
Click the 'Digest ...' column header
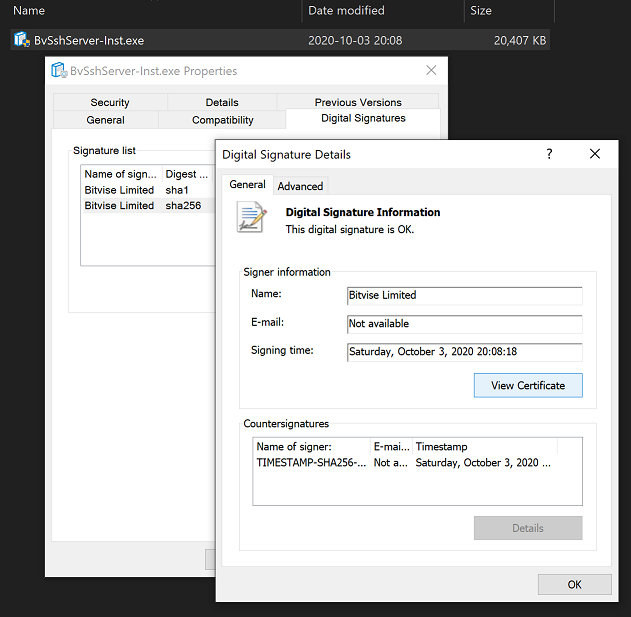click(187, 174)
